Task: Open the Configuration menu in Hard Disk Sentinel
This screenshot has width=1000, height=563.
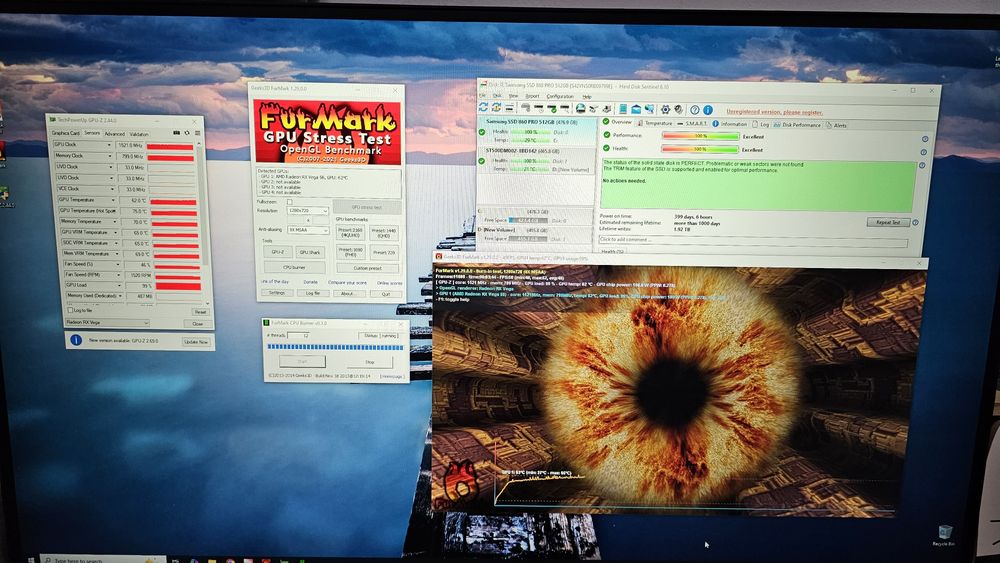Action: point(560,96)
